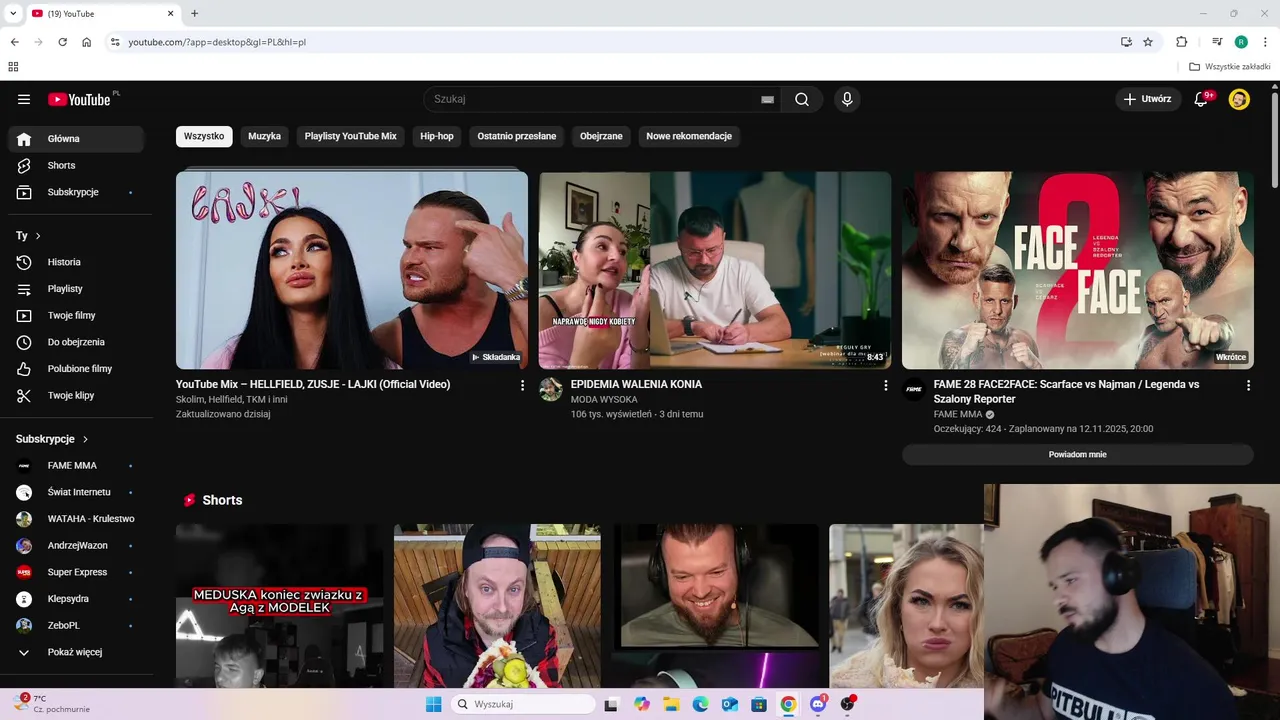
Task: Click the Powiadom mnie button
Action: tap(1077, 454)
